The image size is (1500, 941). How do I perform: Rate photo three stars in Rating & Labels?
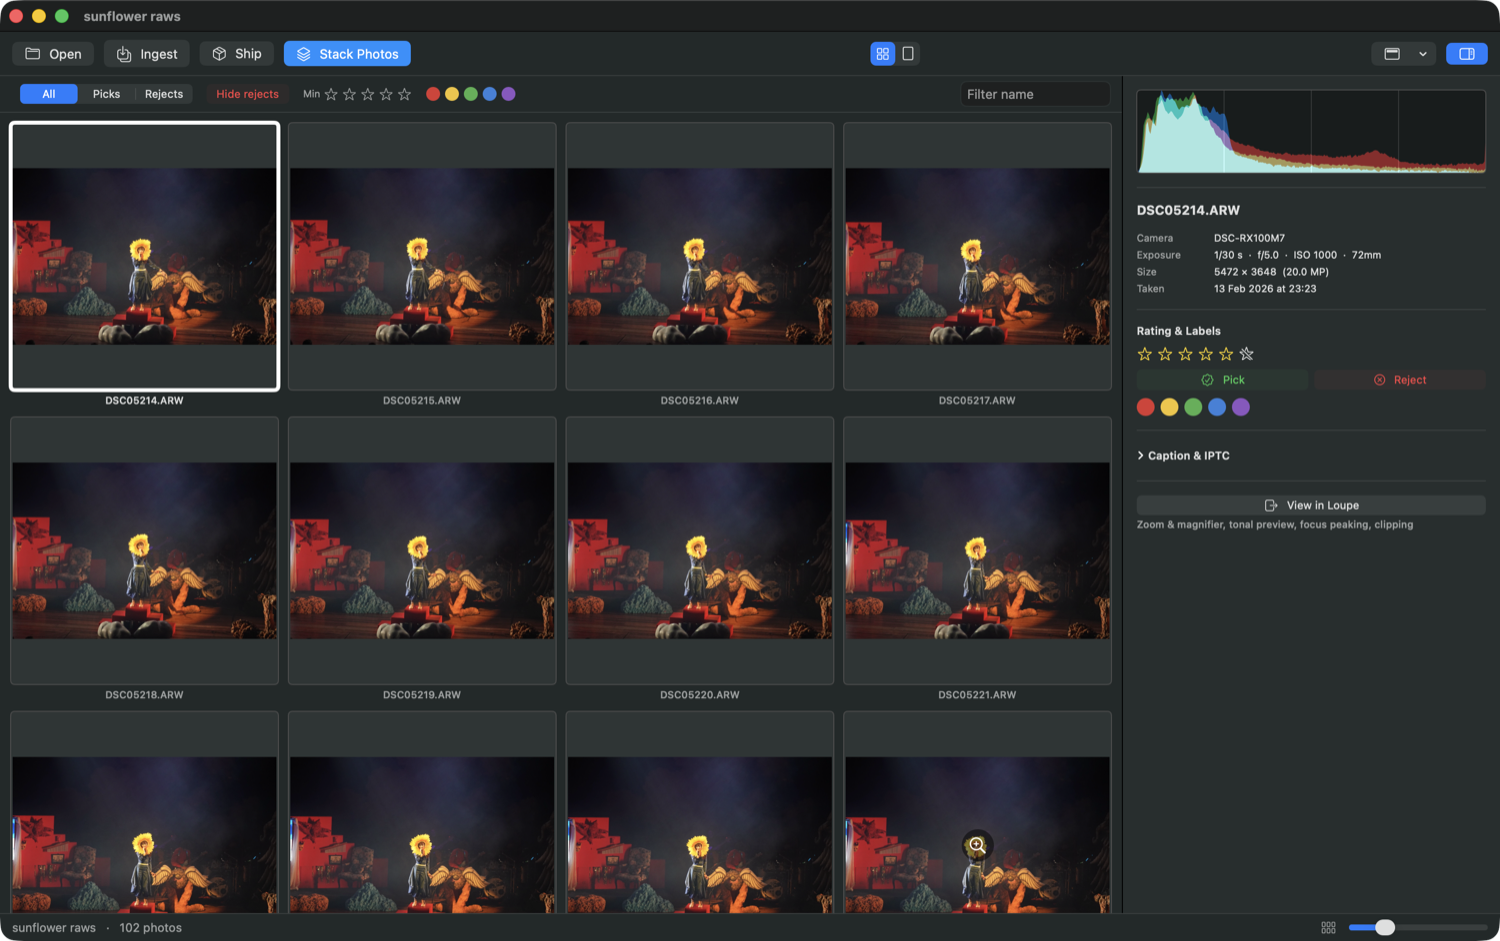point(1185,354)
